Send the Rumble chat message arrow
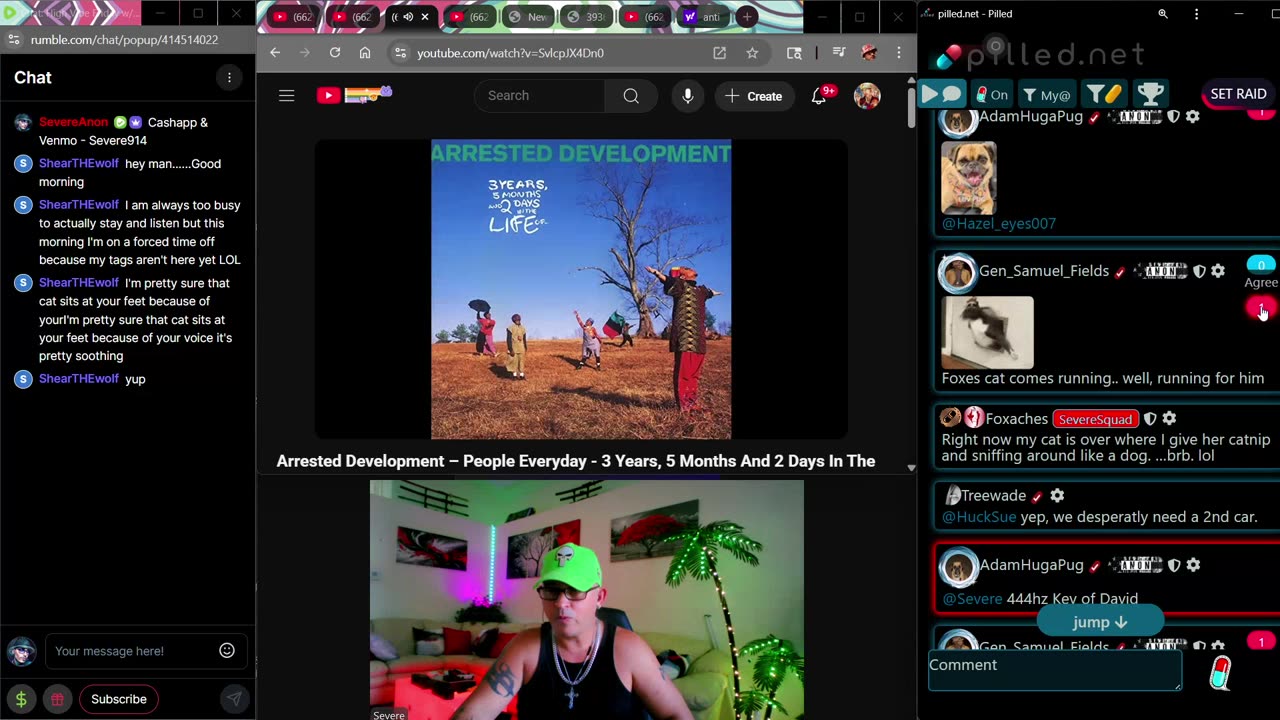 (234, 699)
